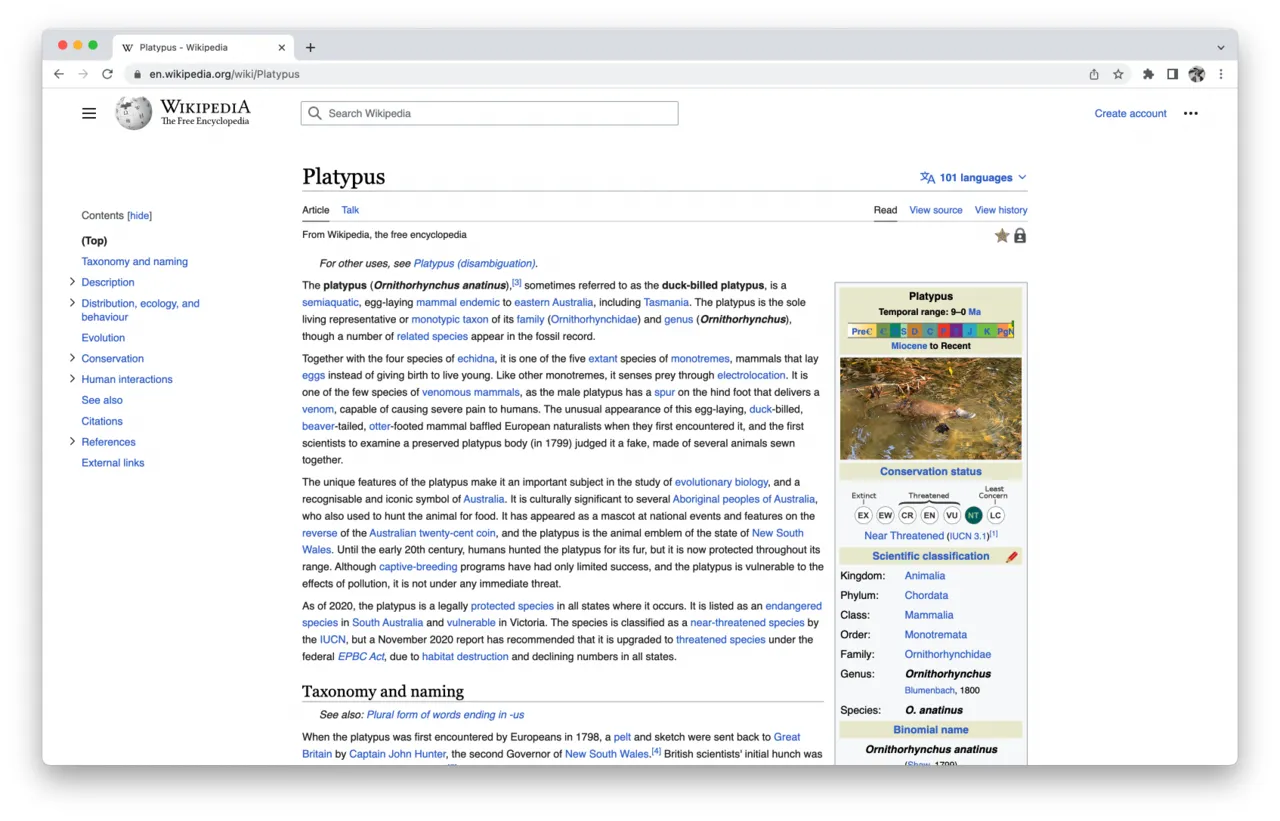Expand the Conservation section in contents
The image size is (1280, 821).
coord(72,358)
